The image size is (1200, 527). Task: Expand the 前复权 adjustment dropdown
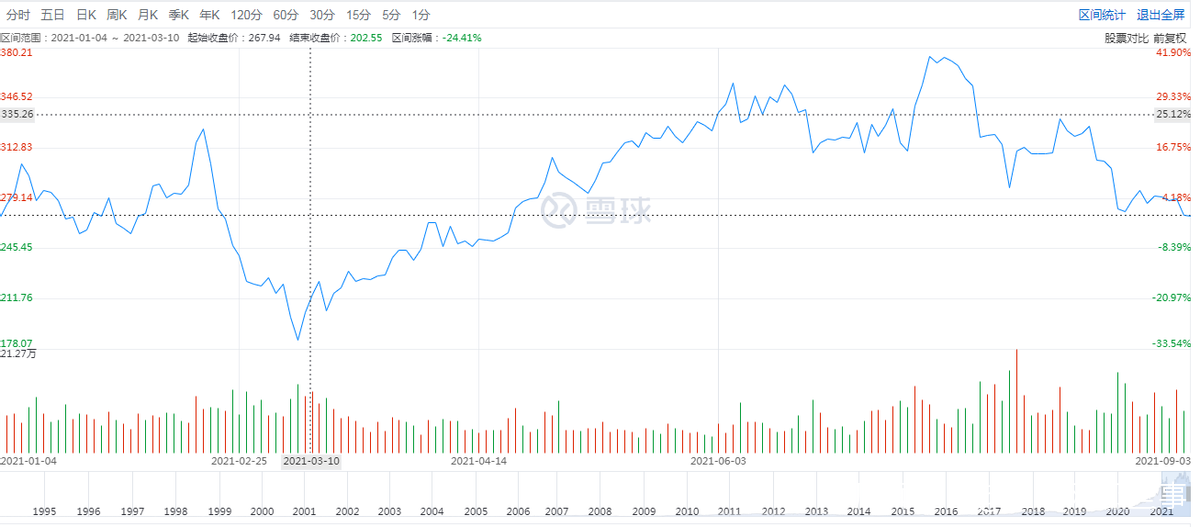tap(1170, 38)
